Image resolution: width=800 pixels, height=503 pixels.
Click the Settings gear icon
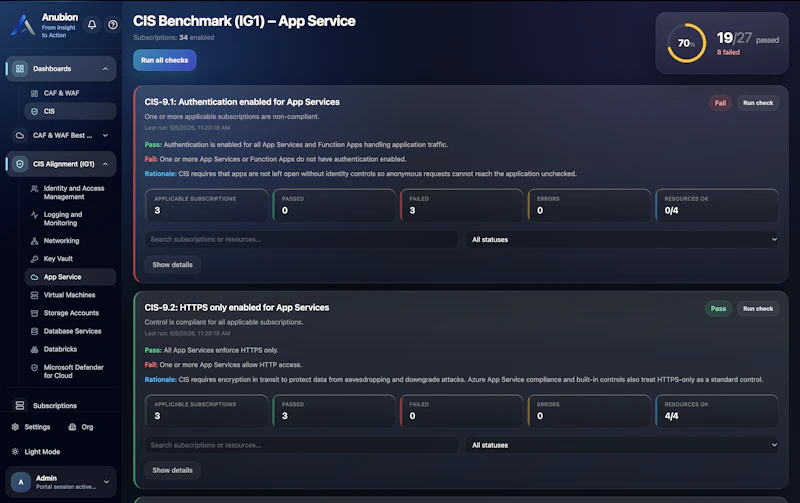click(15, 427)
